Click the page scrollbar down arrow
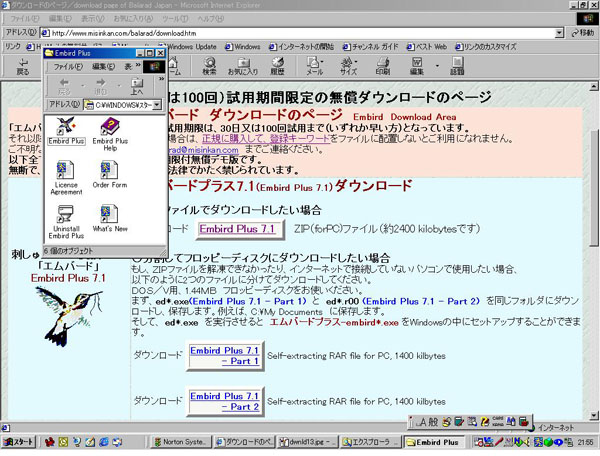 [593, 415]
